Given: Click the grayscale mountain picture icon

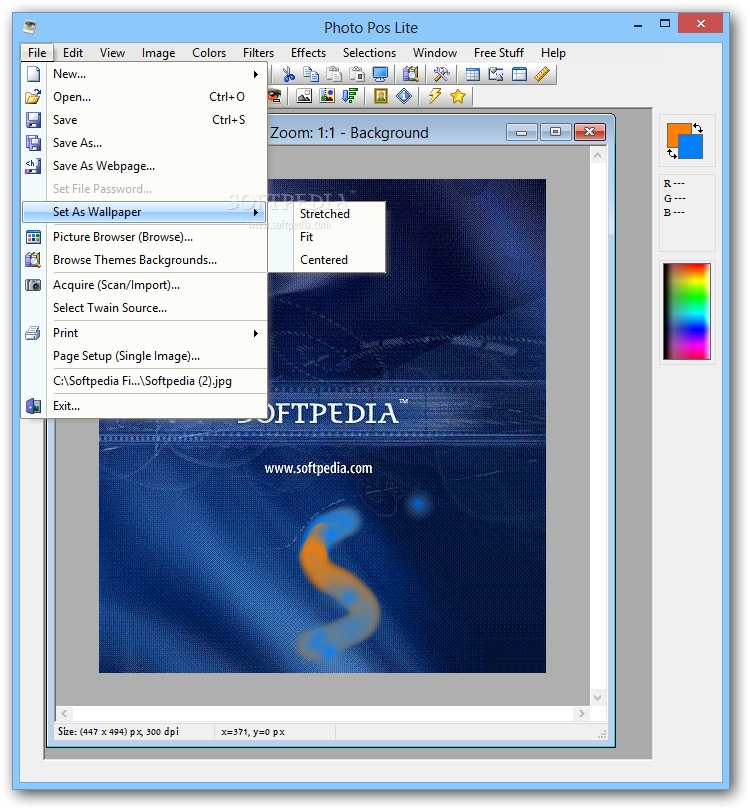Looking at the screenshot, I should [304, 96].
